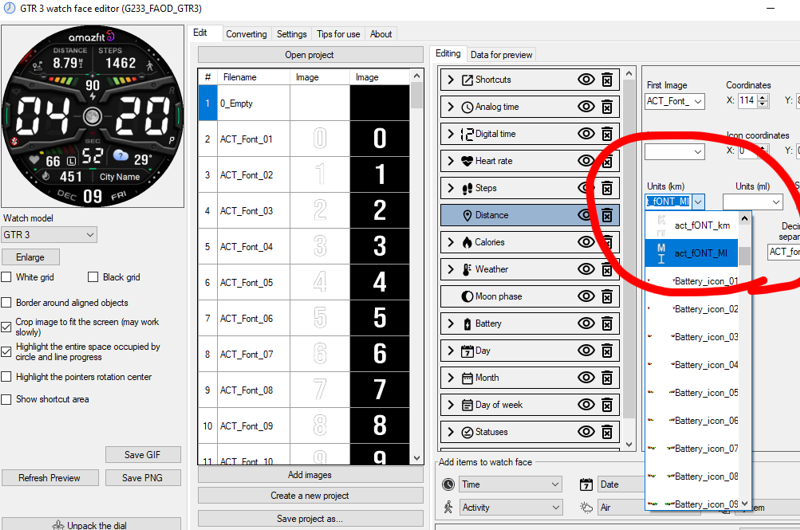
Task: Click the Battery item icon
Action: pyautogui.click(x=467, y=323)
